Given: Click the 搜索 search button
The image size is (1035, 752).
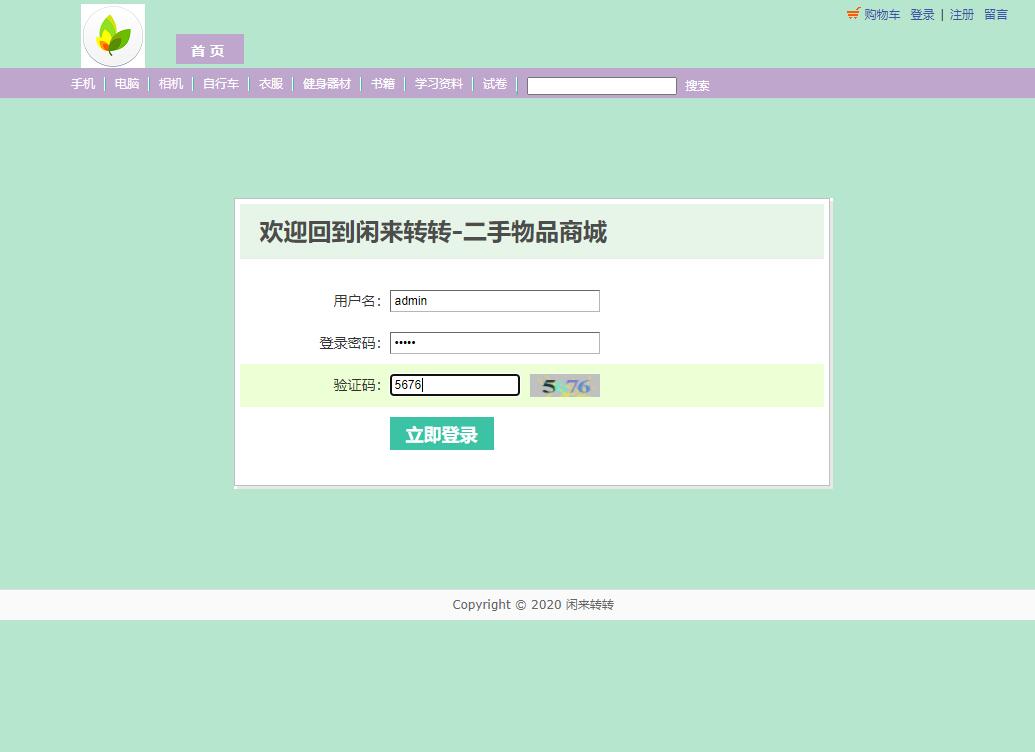Looking at the screenshot, I should pos(697,86).
